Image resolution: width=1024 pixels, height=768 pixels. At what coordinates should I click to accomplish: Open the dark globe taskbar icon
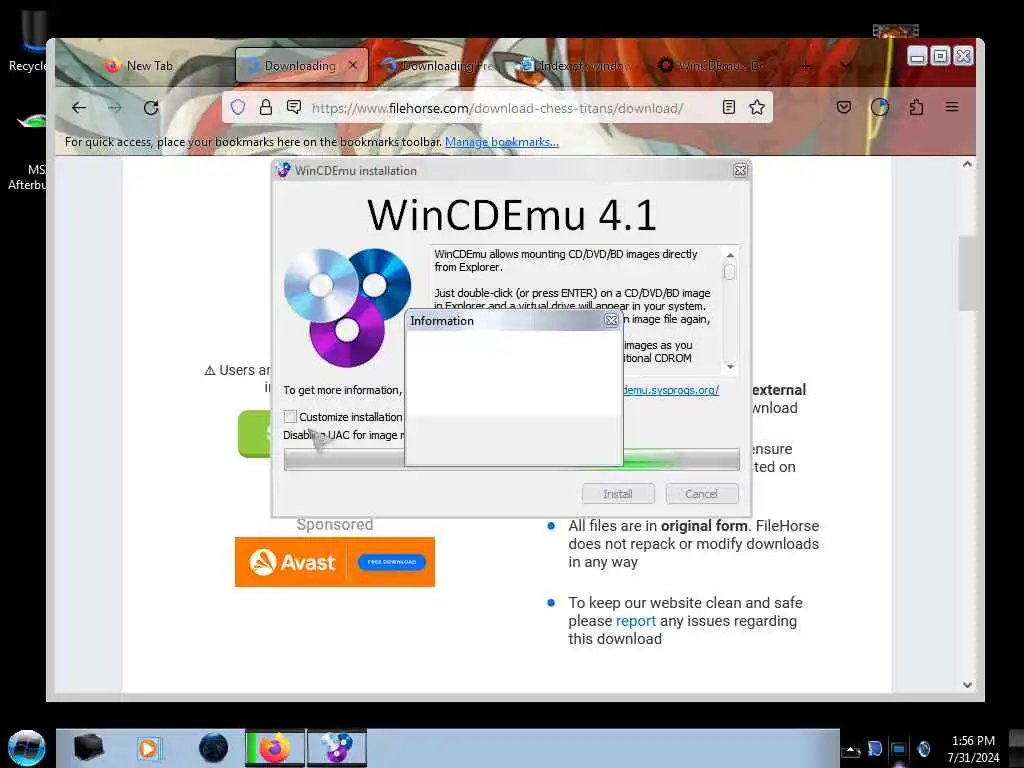pyautogui.click(x=214, y=748)
